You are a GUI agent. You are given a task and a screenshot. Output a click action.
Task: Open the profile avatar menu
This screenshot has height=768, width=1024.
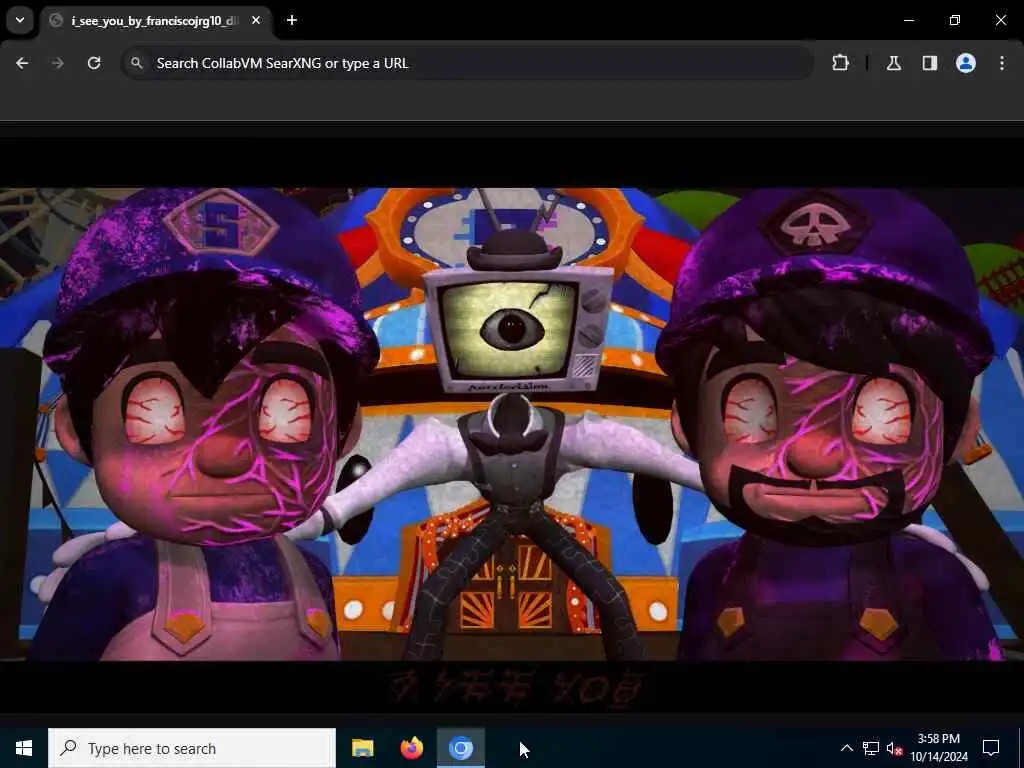pos(966,63)
